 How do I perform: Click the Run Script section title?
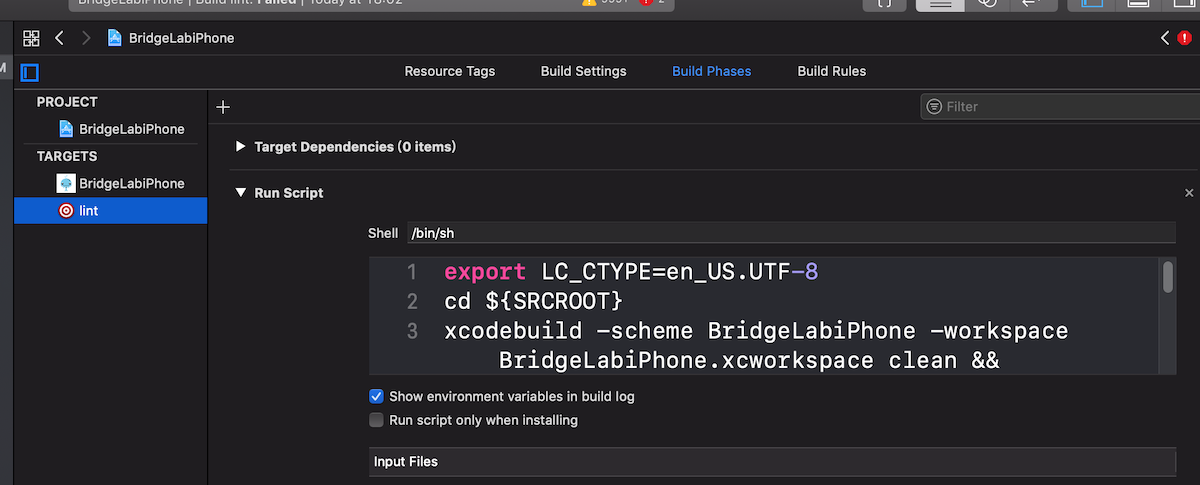(x=289, y=193)
